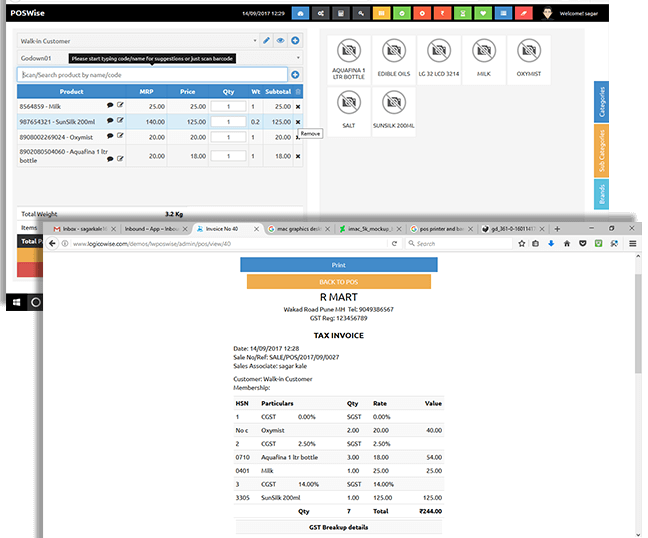The height and width of the screenshot is (538, 648).
Task: Click the orange rupee icon in header
Action: click(x=442, y=13)
